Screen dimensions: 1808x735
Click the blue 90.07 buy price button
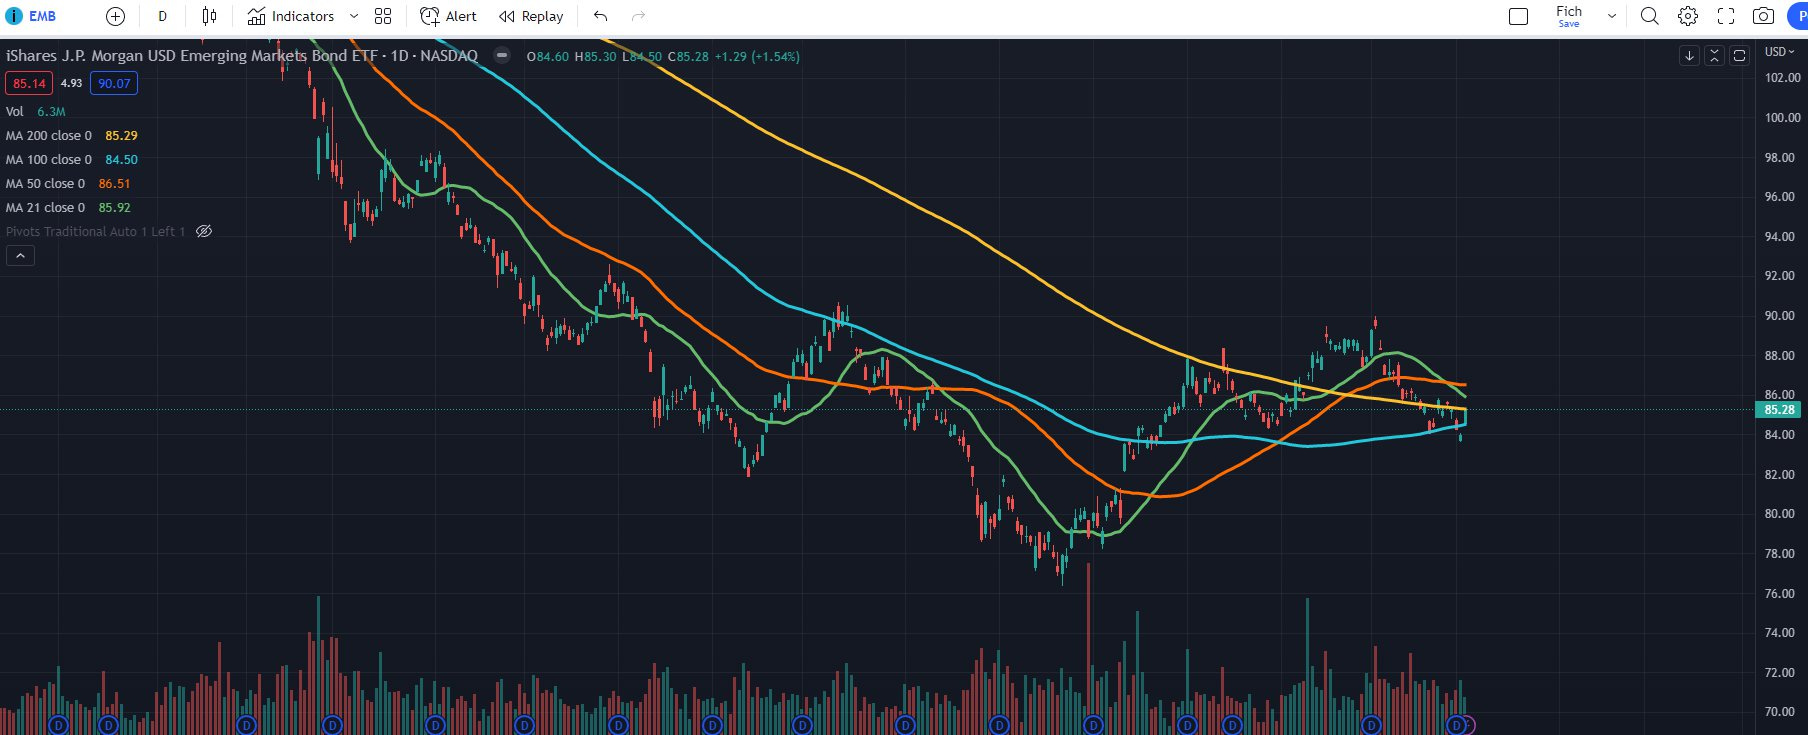coord(114,84)
